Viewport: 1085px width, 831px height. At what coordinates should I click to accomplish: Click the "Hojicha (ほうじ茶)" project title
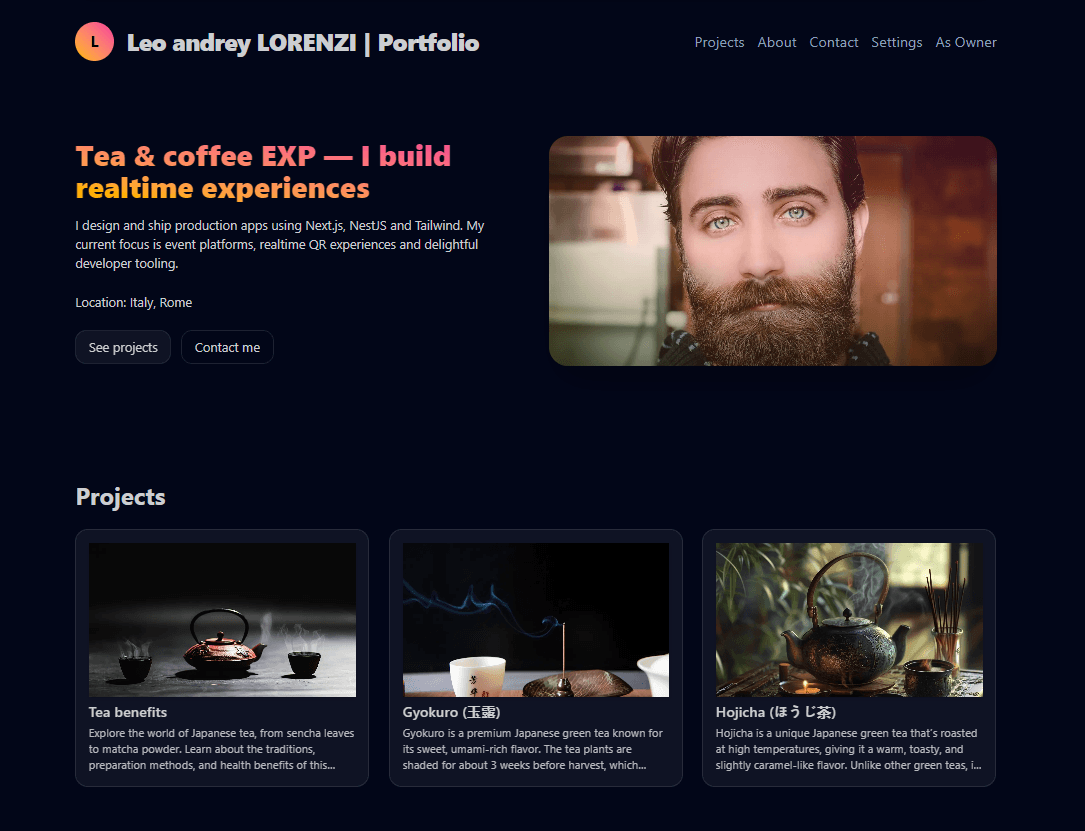[775, 712]
